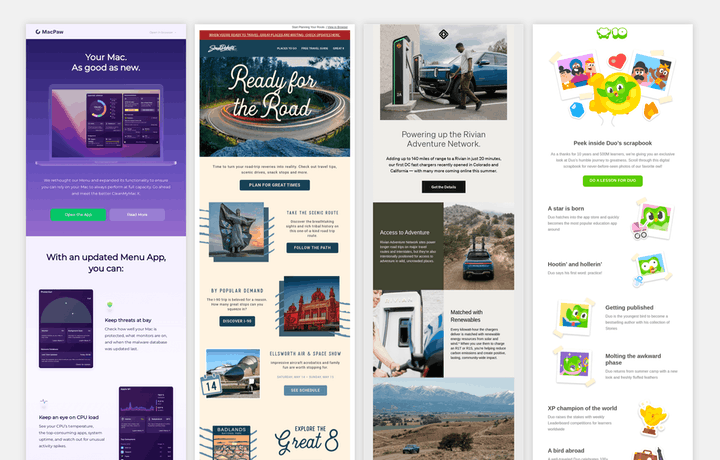
Task: Click the 'Take the Scenic Route' heading
Action: coord(312,213)
